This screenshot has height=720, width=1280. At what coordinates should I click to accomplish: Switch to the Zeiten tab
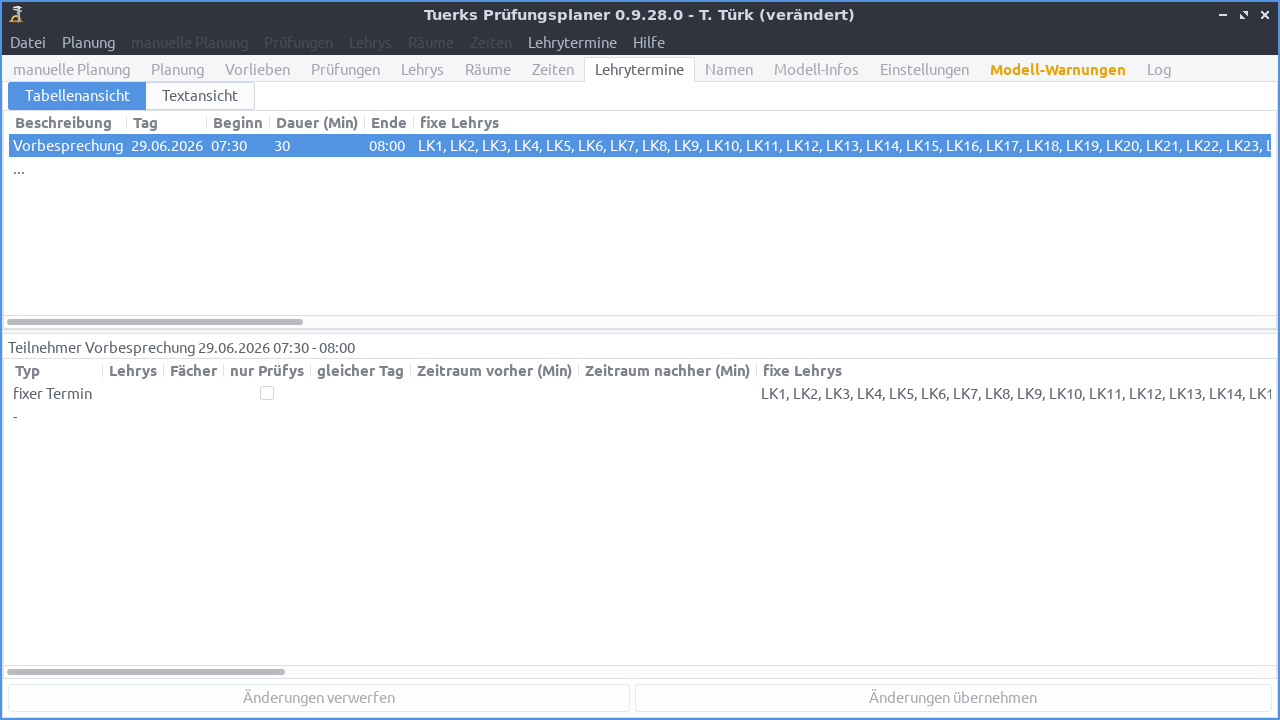point(553,69)
